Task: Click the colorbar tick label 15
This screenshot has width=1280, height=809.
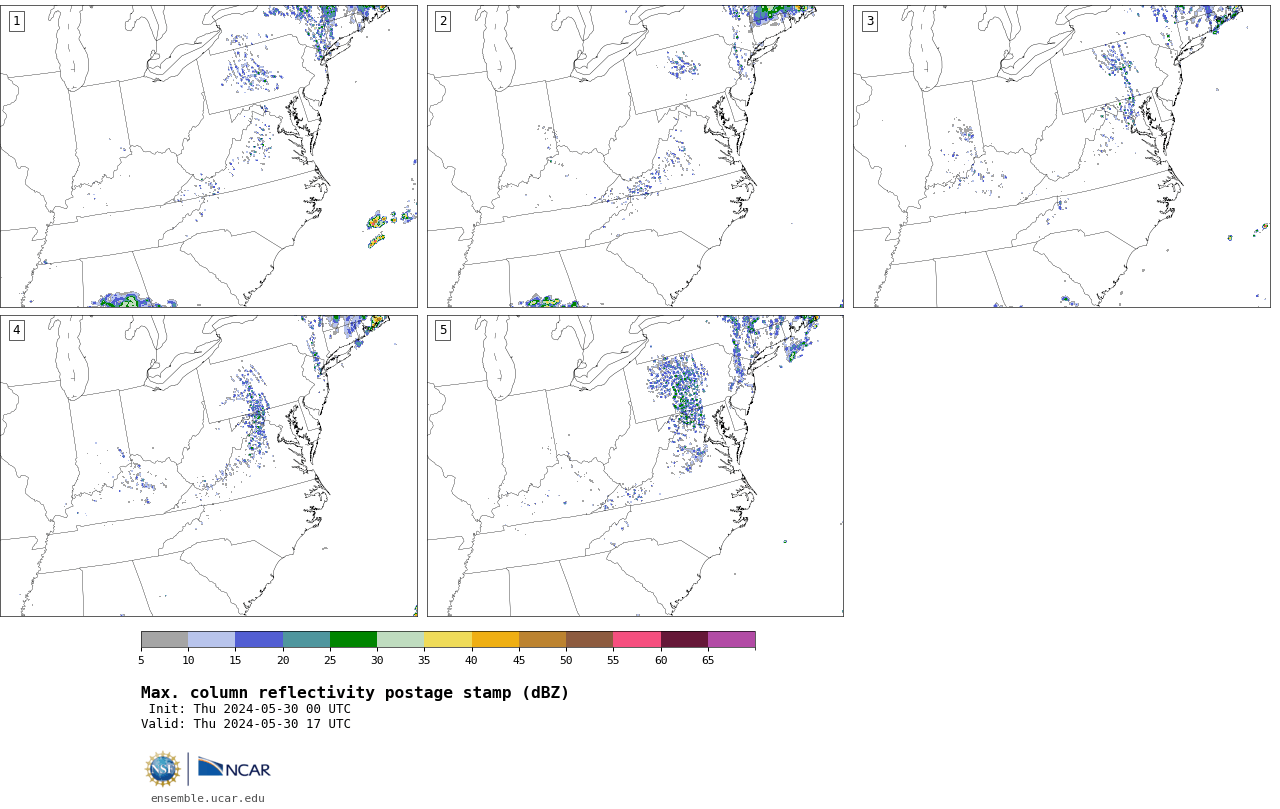Action: coord(236,660)
